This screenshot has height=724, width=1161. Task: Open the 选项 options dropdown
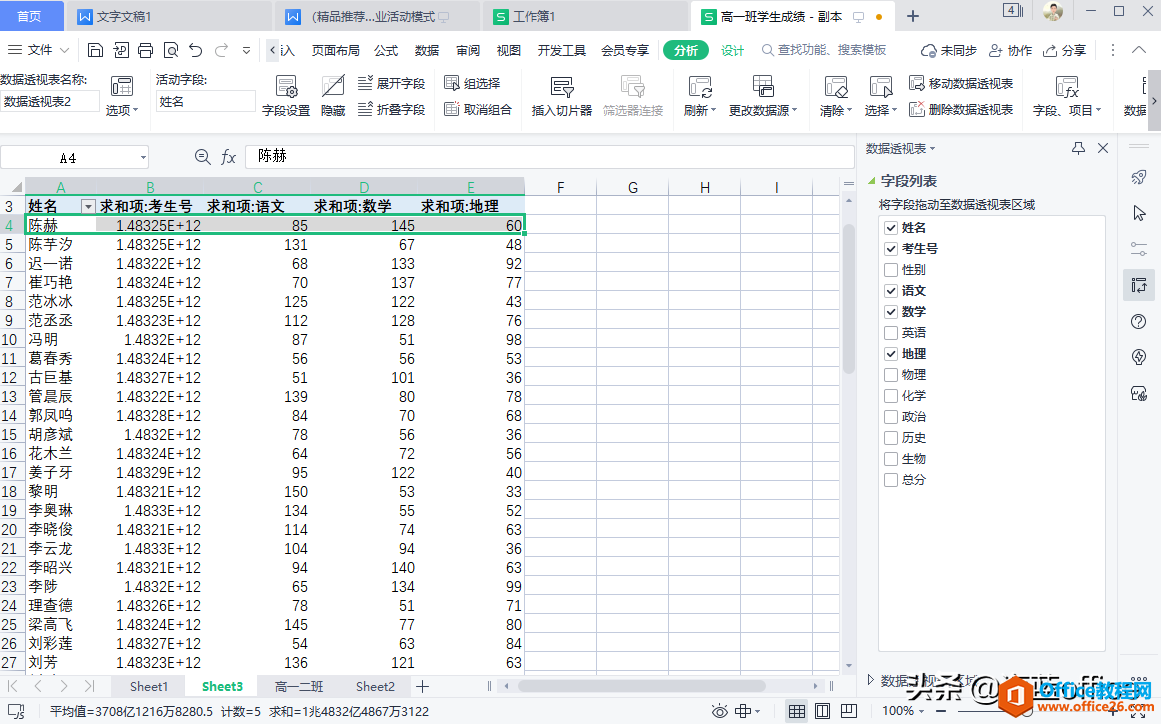(121, 96)
